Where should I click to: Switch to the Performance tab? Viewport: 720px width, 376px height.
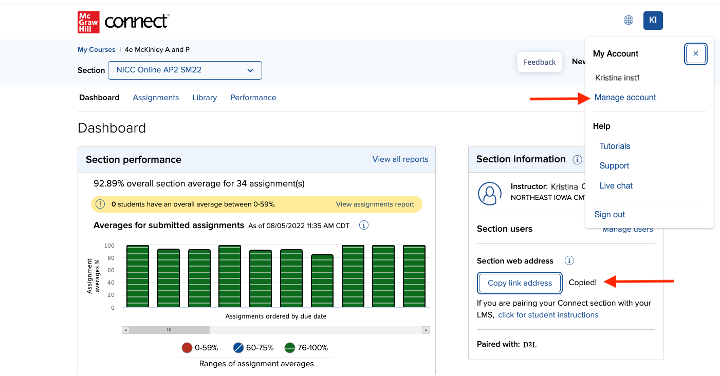pyautogui.click(x=253, y=97)
